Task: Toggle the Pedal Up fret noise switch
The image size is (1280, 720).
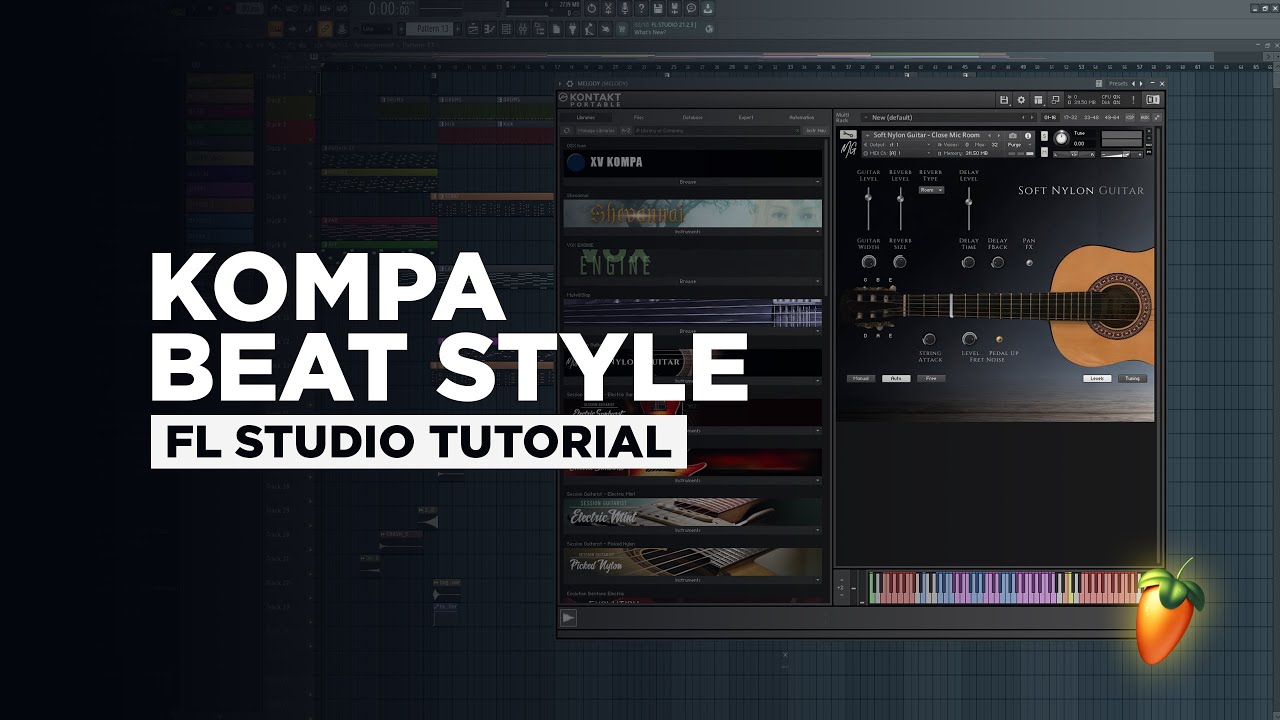Action: point(999,339)
